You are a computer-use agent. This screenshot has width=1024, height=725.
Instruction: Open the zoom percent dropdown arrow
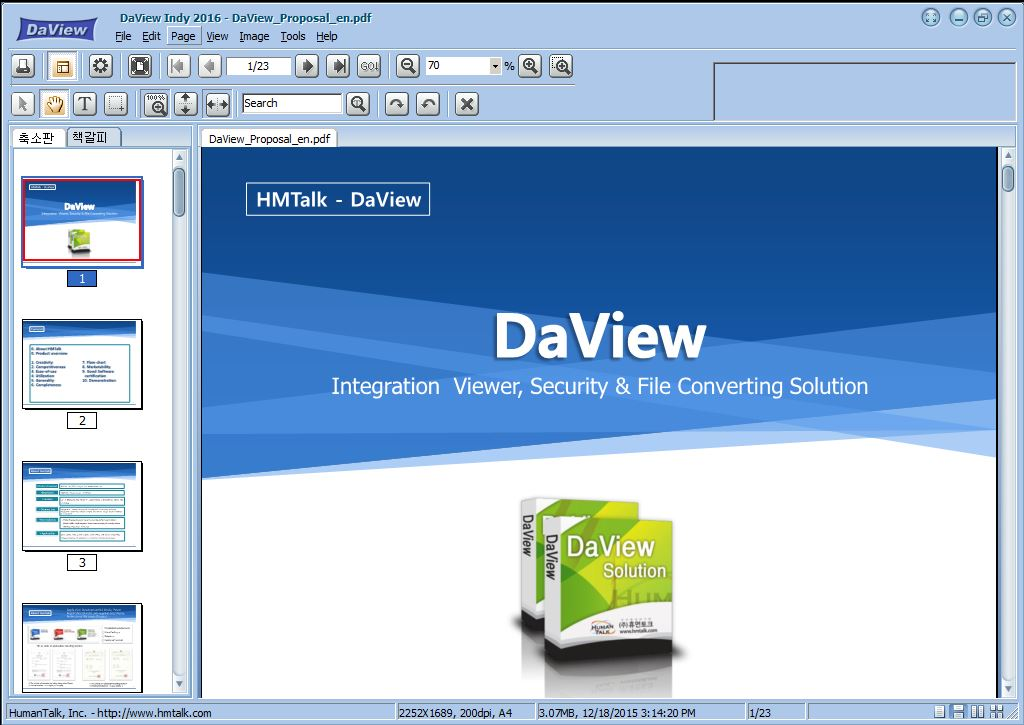[495, 66]
